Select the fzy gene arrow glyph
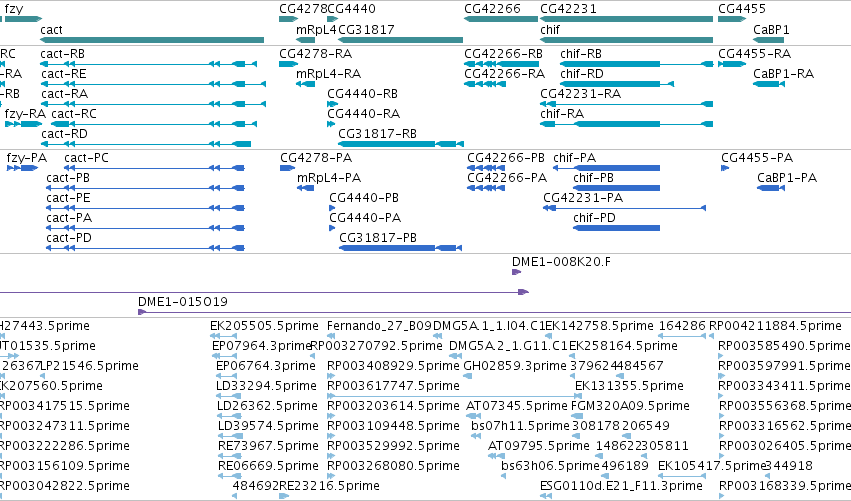Viewport: 851px width, 501px height. point(23,19)
